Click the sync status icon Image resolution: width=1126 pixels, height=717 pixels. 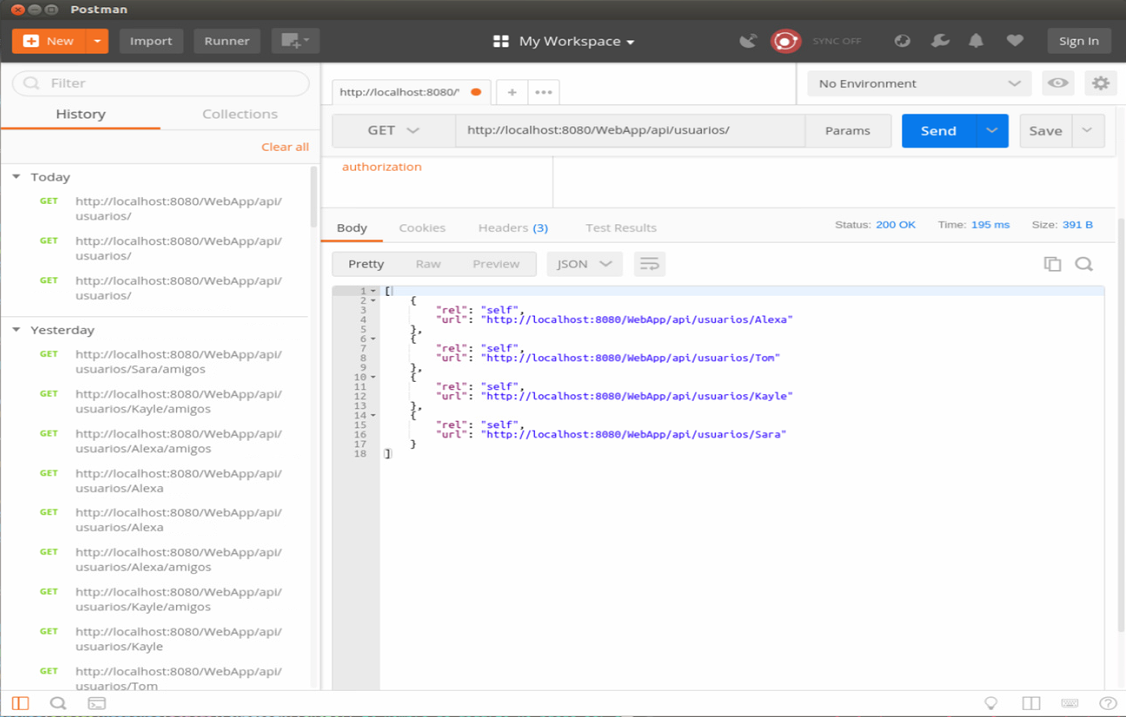(x=786, y=41)
